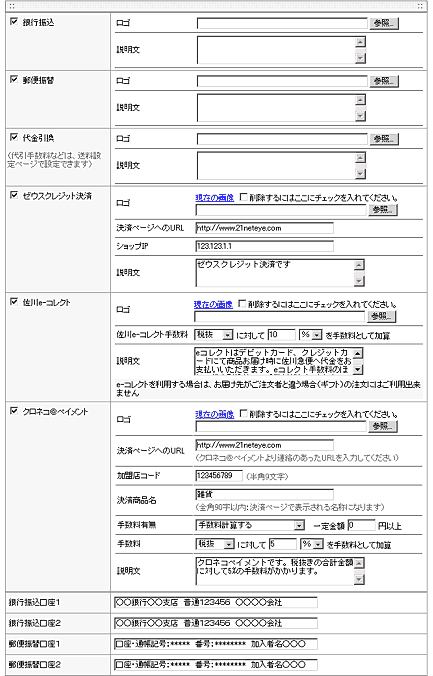Click the 銀行振込 説明文 text area
This screenshot has height=676, width=433.
(276, 50)
